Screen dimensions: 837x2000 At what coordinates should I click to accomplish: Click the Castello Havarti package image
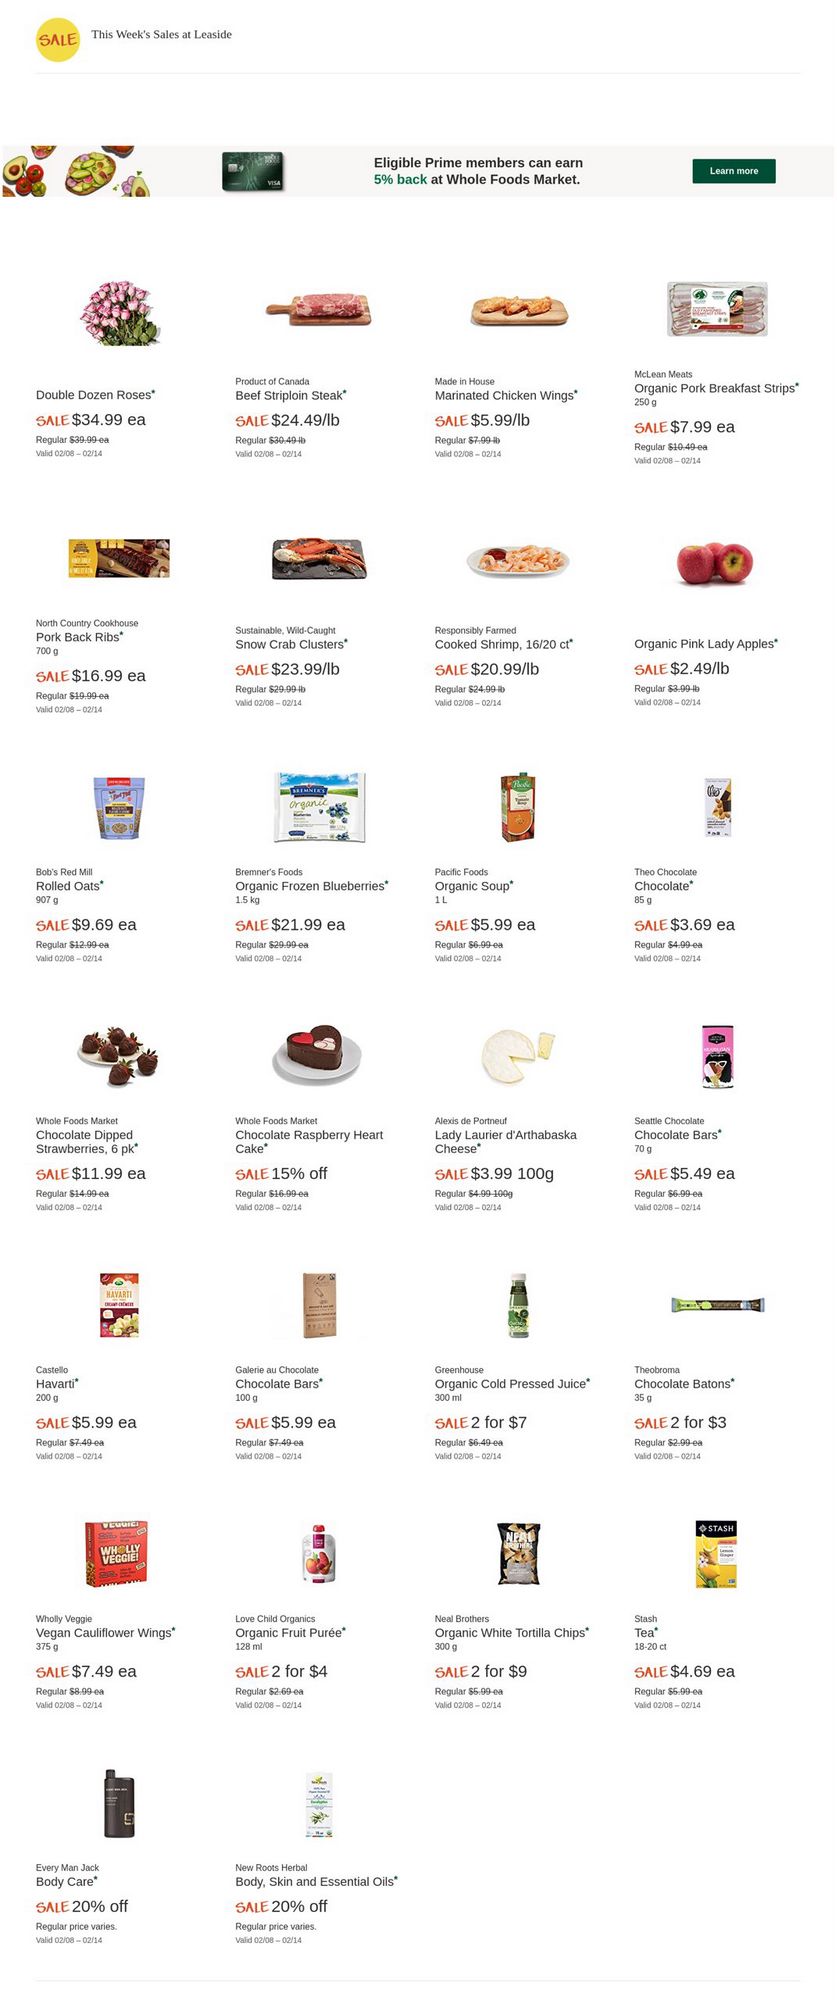119,1305
